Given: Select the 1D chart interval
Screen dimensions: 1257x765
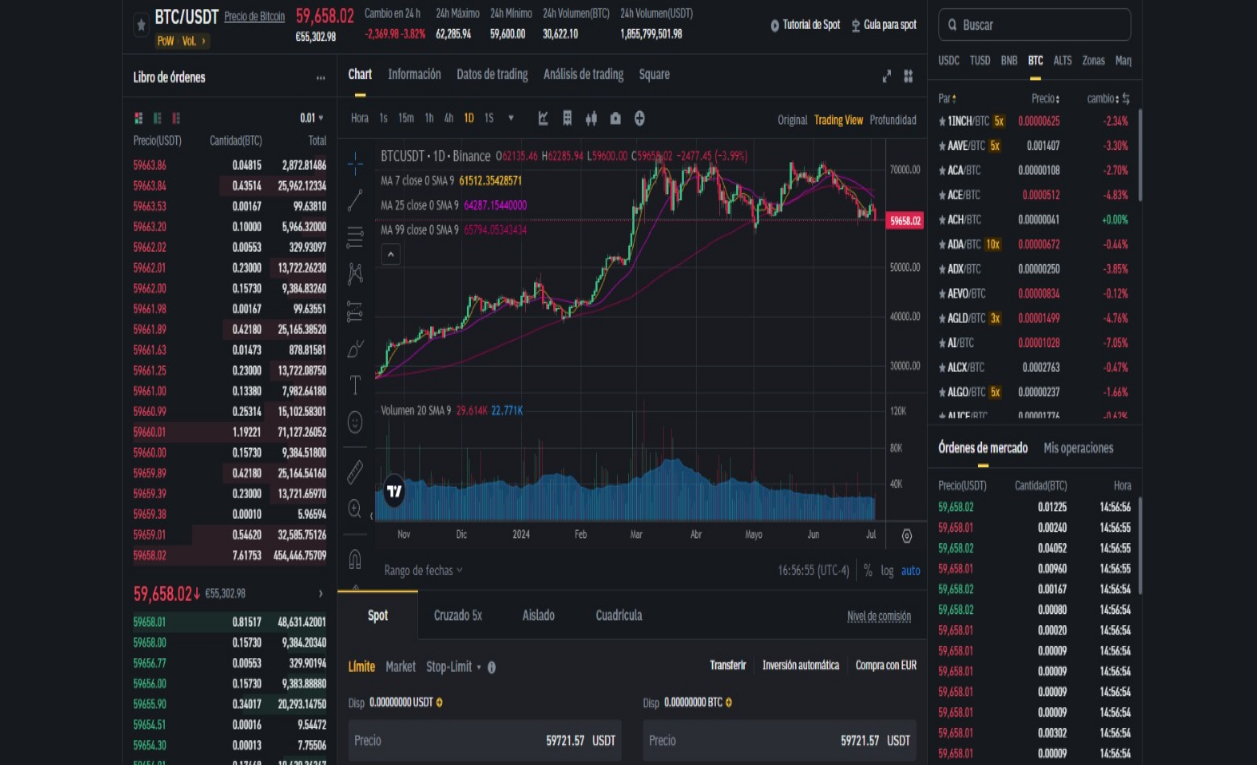Looking at the screenshot, I should [469, 118].
